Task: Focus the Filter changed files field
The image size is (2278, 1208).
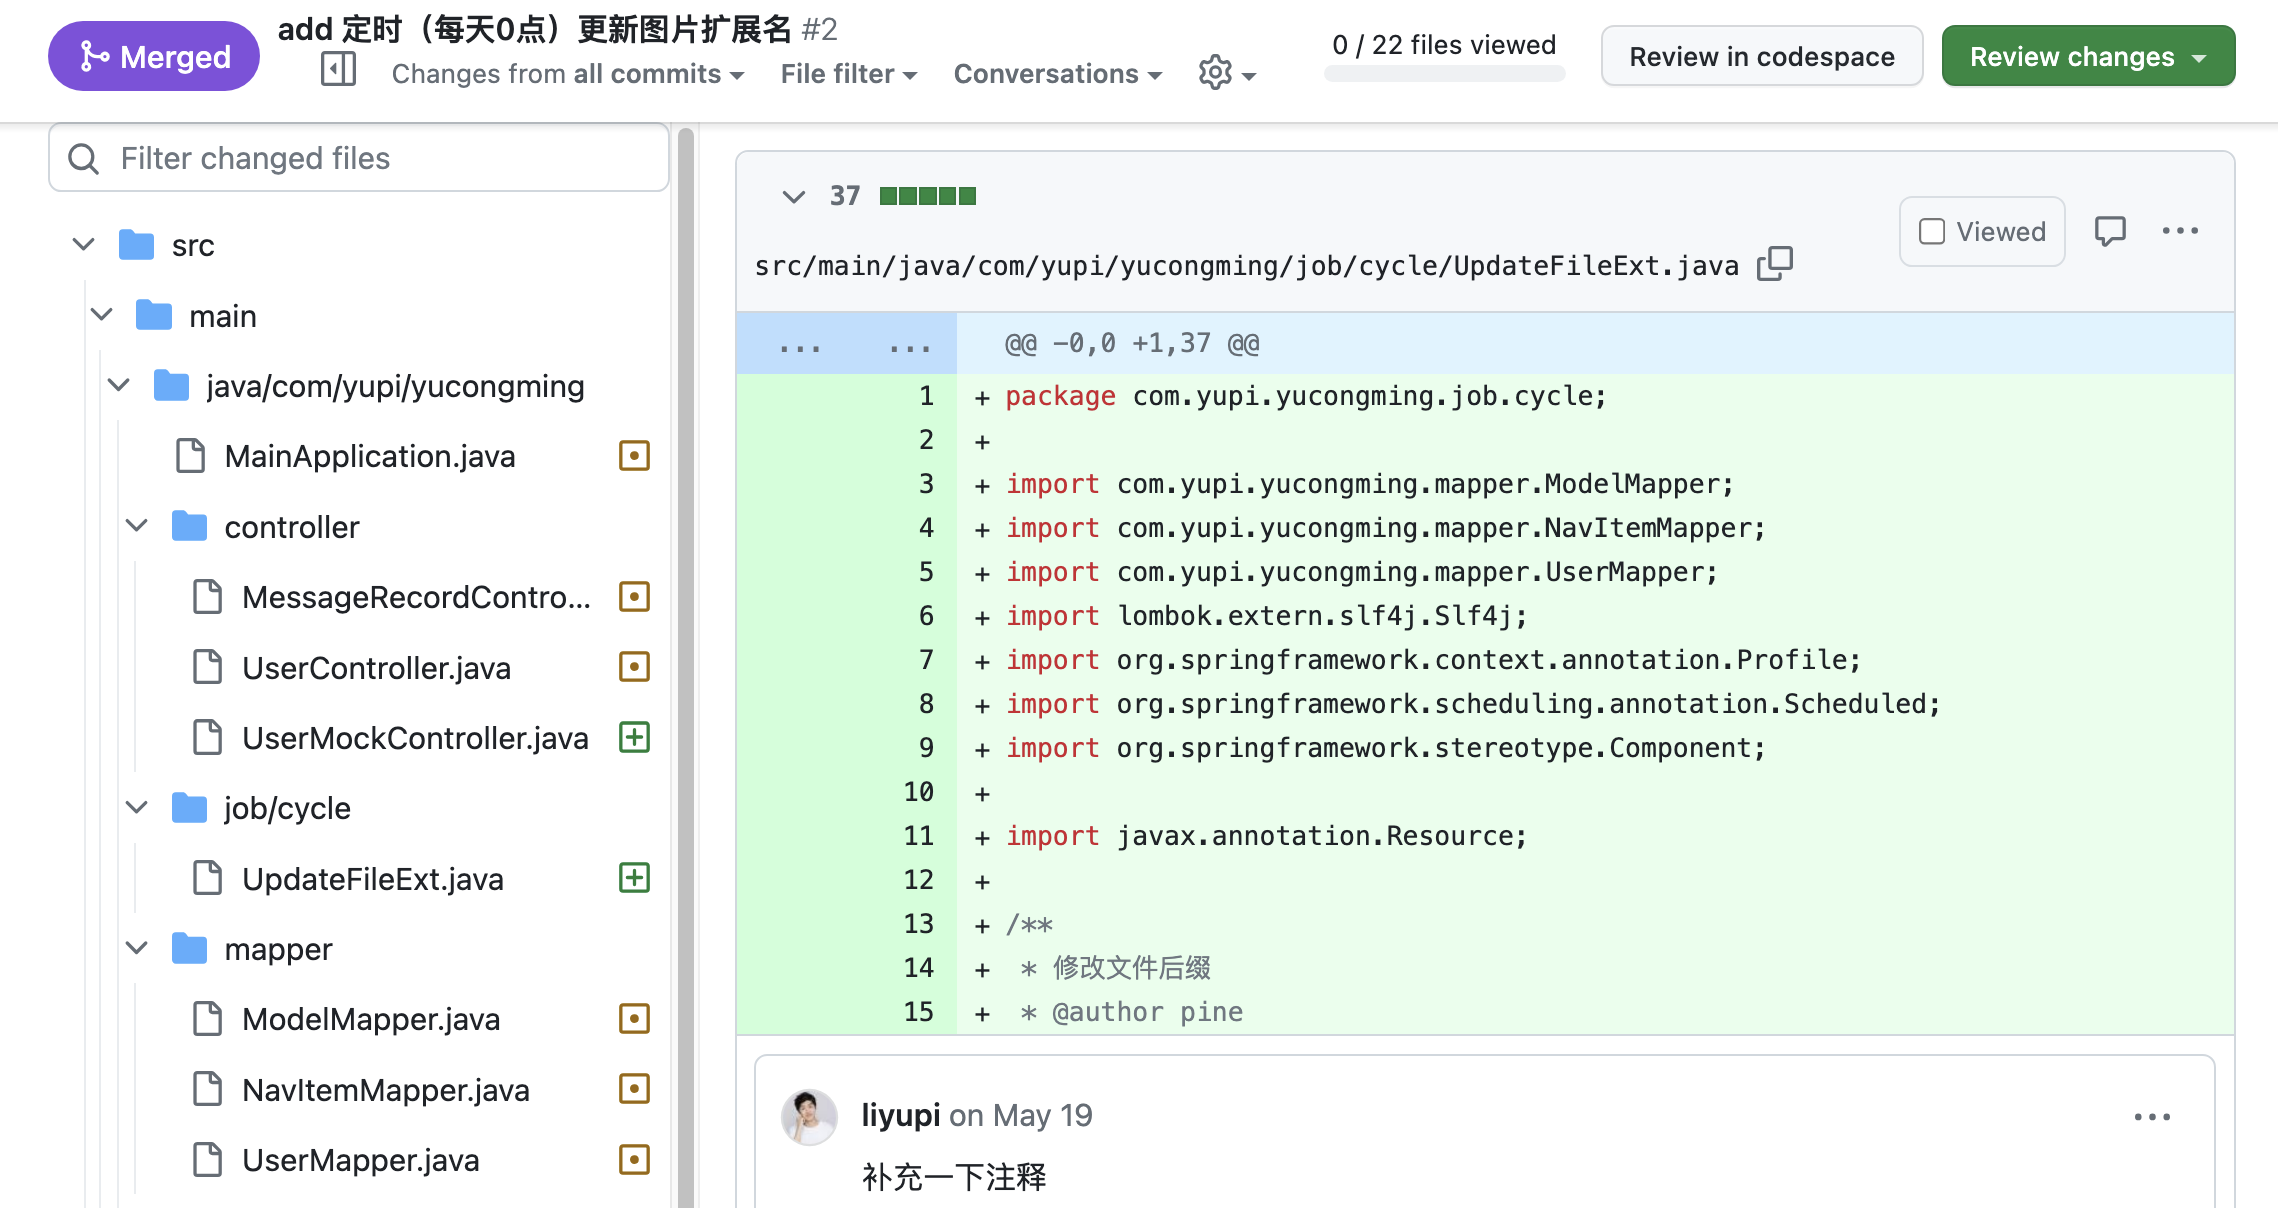Action: pos(380,158)
